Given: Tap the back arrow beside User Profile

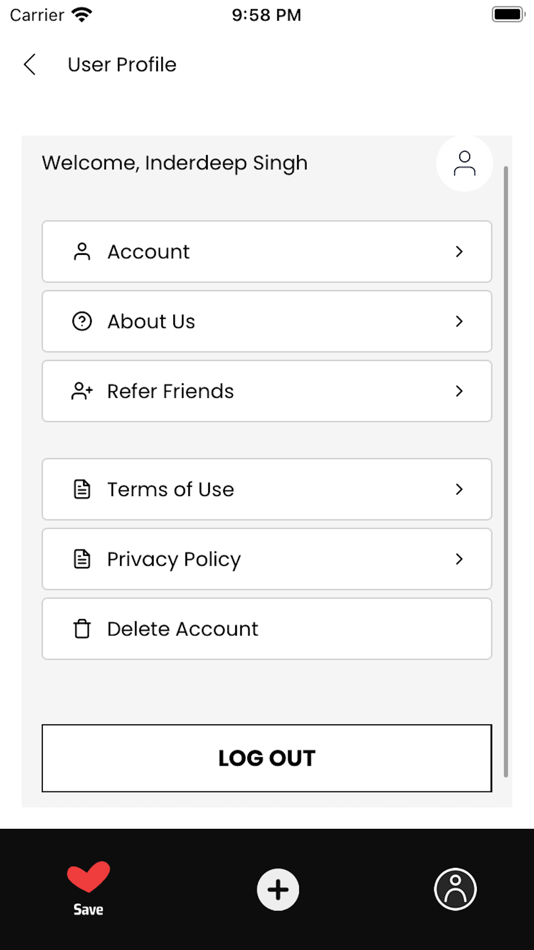Looking at the screenshot, I should [x=29, y=64].
